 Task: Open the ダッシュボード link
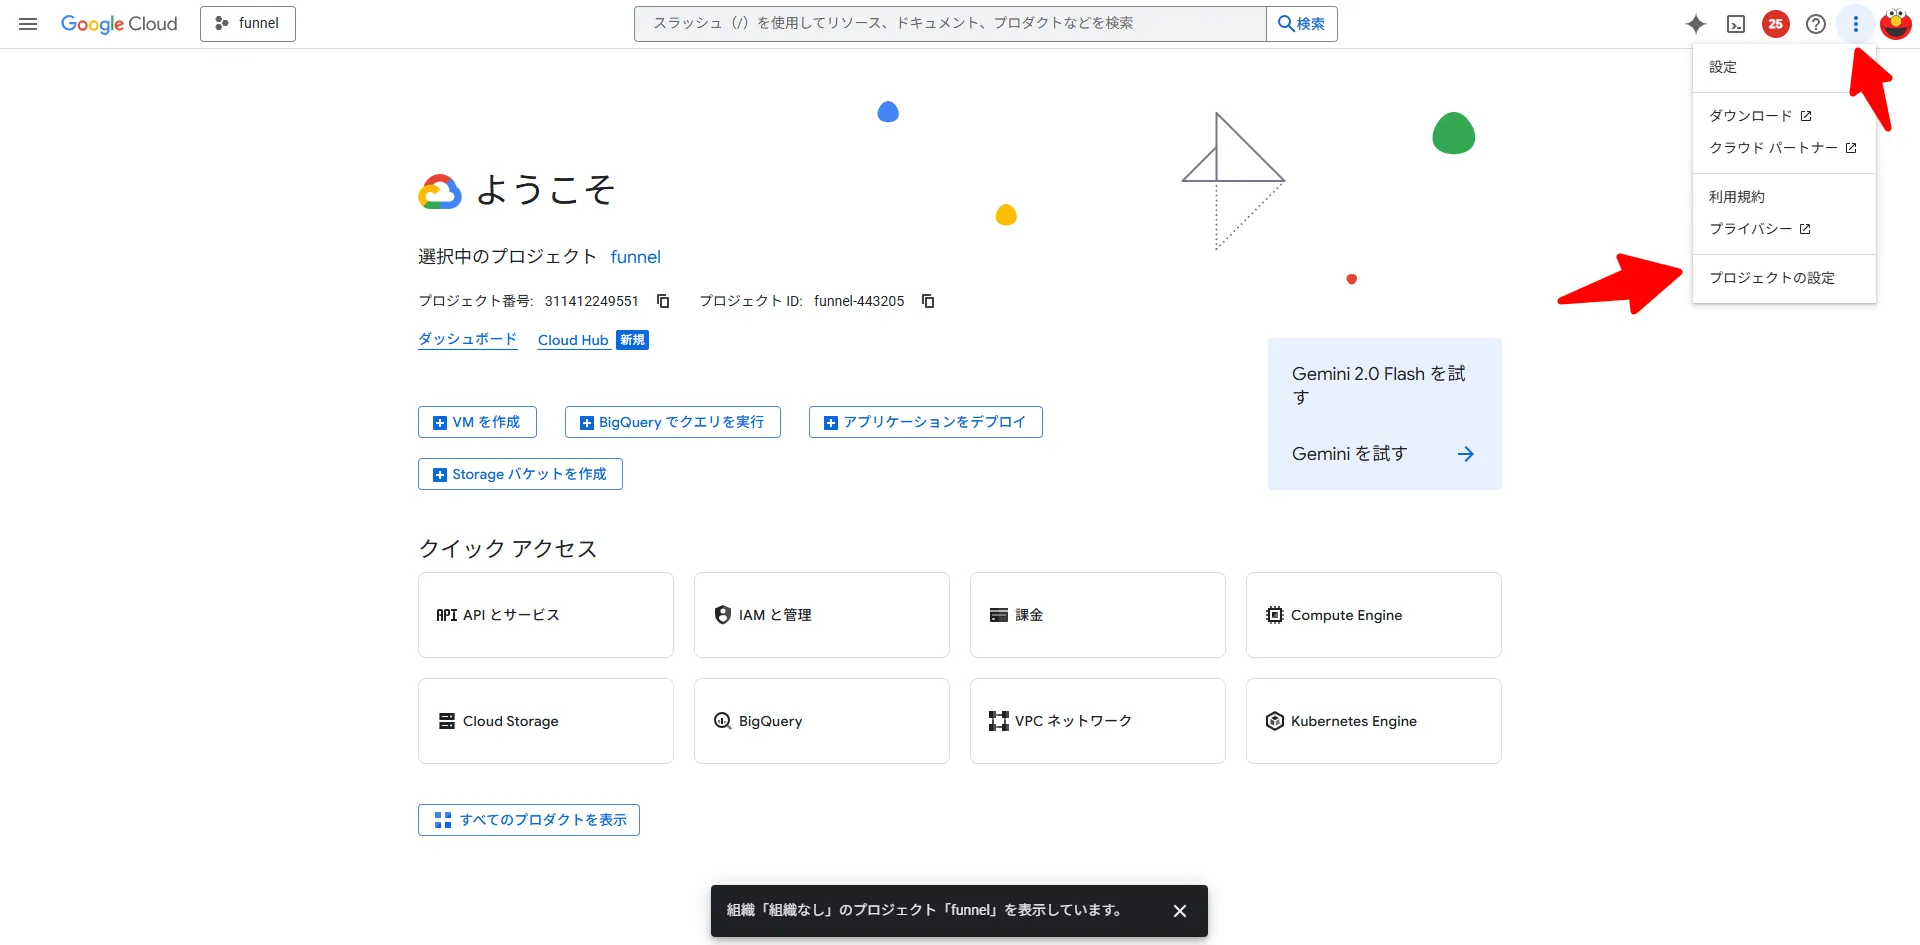tap(467, 339)
